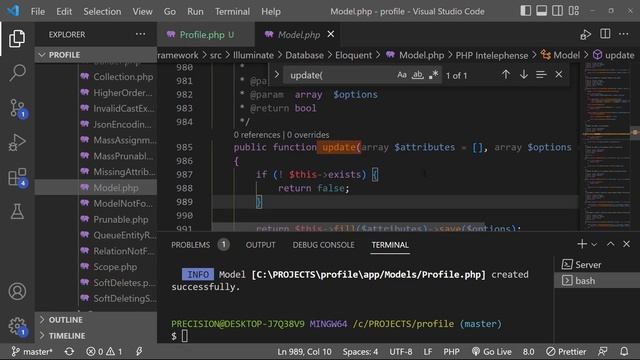
Task: Expand the OUTLINE section
Action: [x=95, y=320]
